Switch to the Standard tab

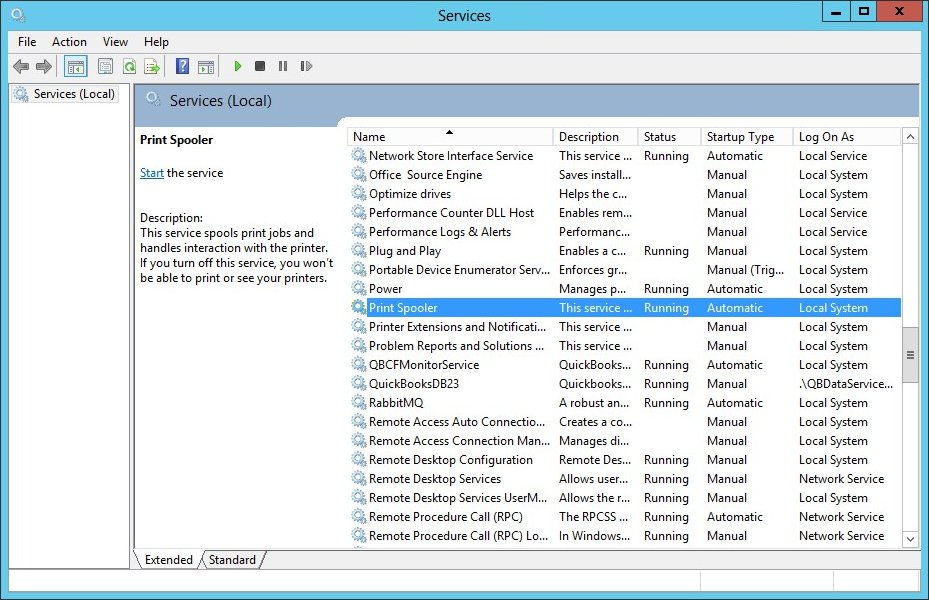pyautogui.click(x=231, y=560)
